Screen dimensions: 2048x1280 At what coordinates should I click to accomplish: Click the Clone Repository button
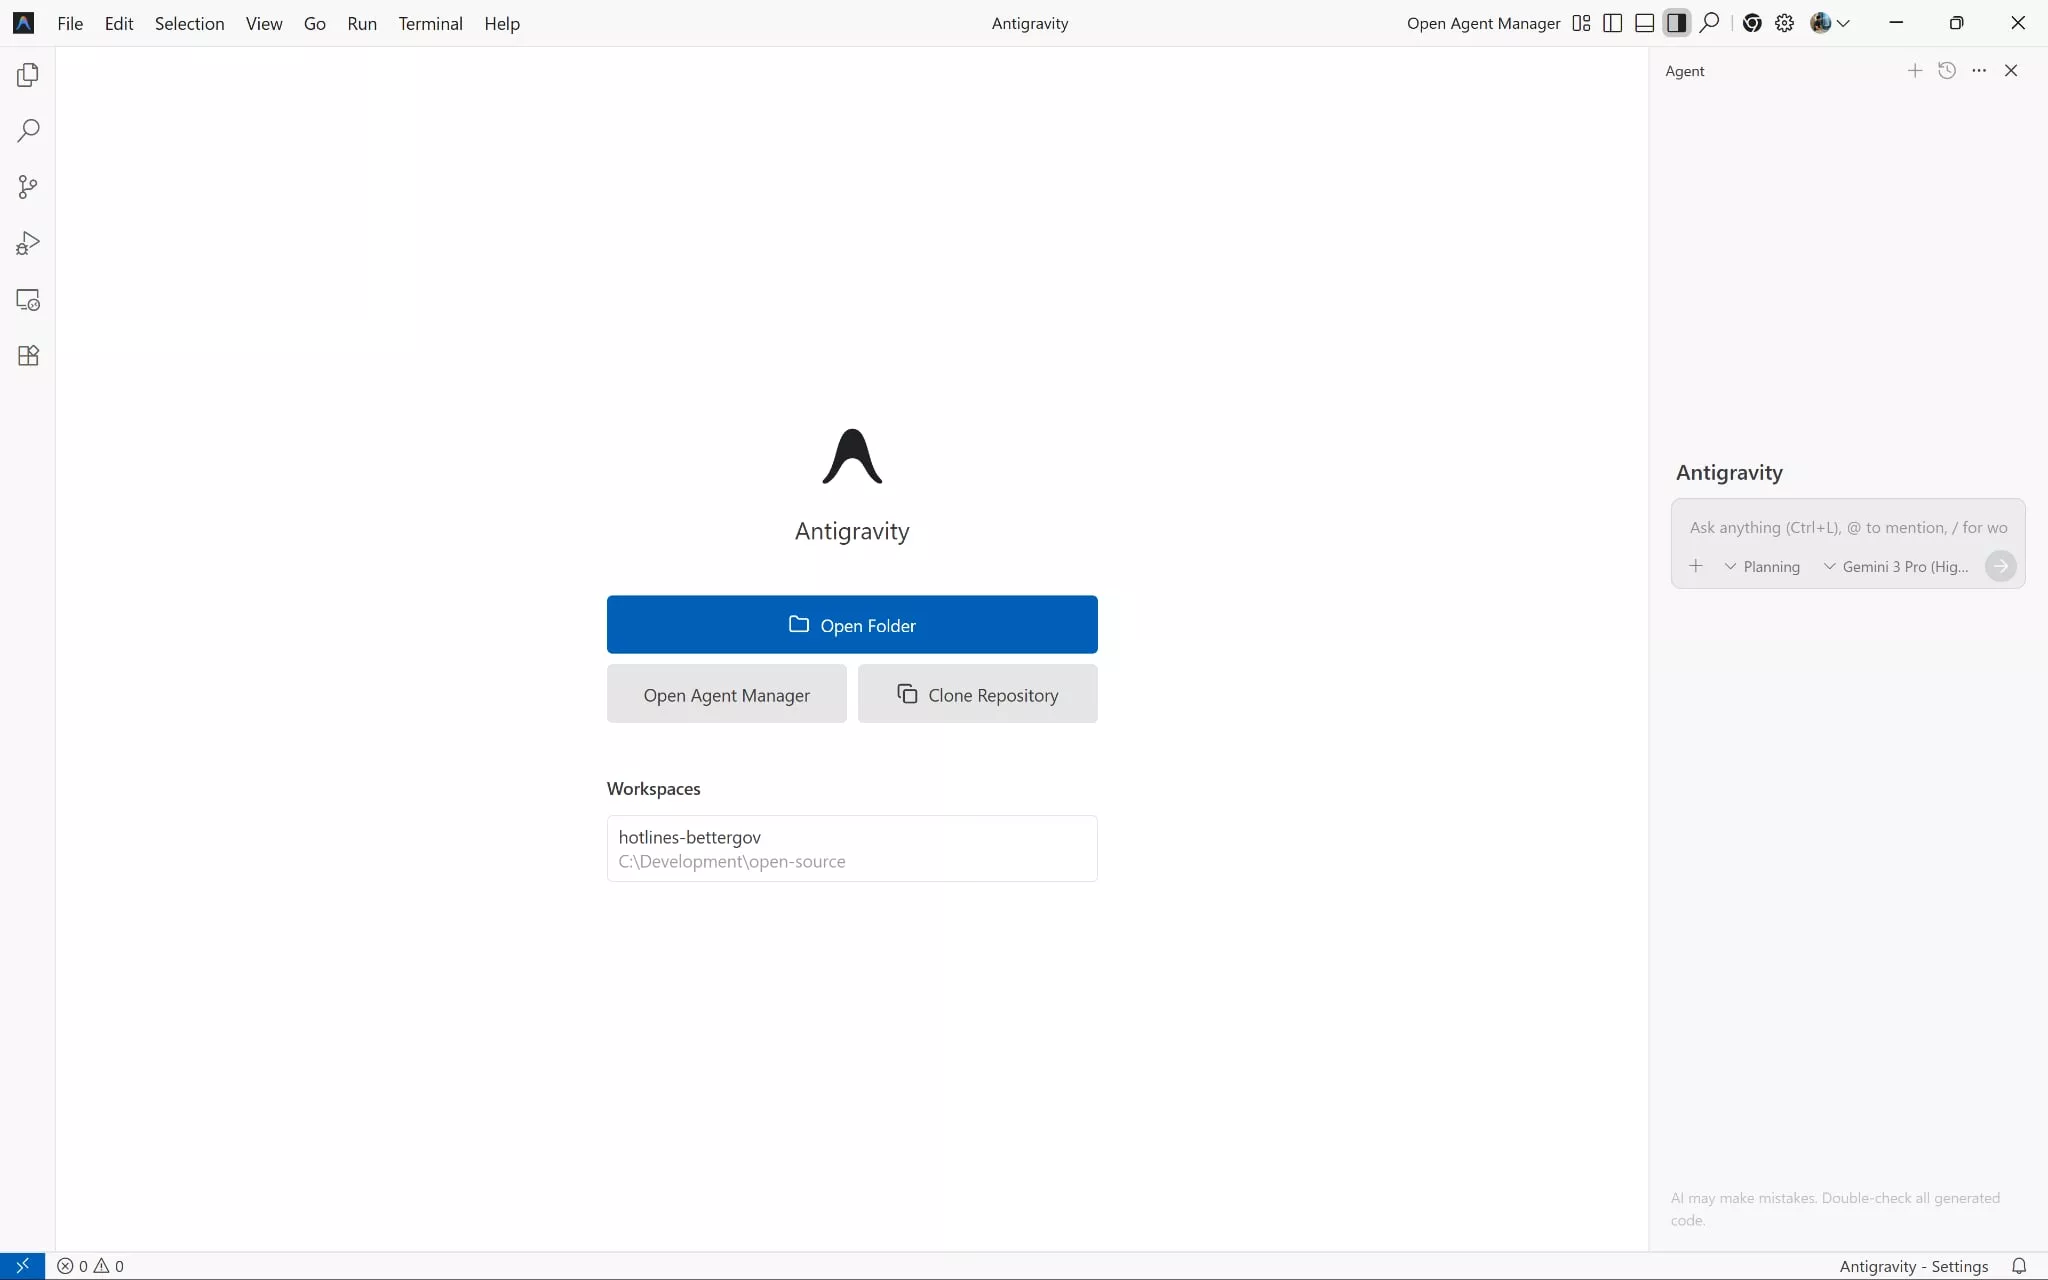click(x=977, y=693)
